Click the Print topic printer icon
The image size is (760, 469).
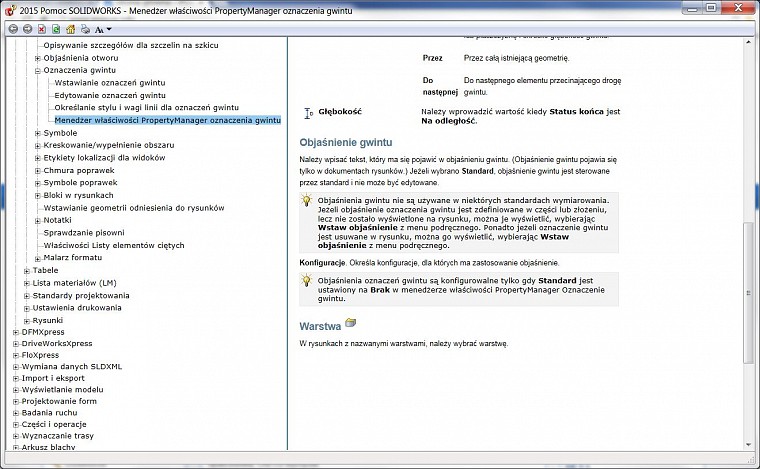(85, 29)
